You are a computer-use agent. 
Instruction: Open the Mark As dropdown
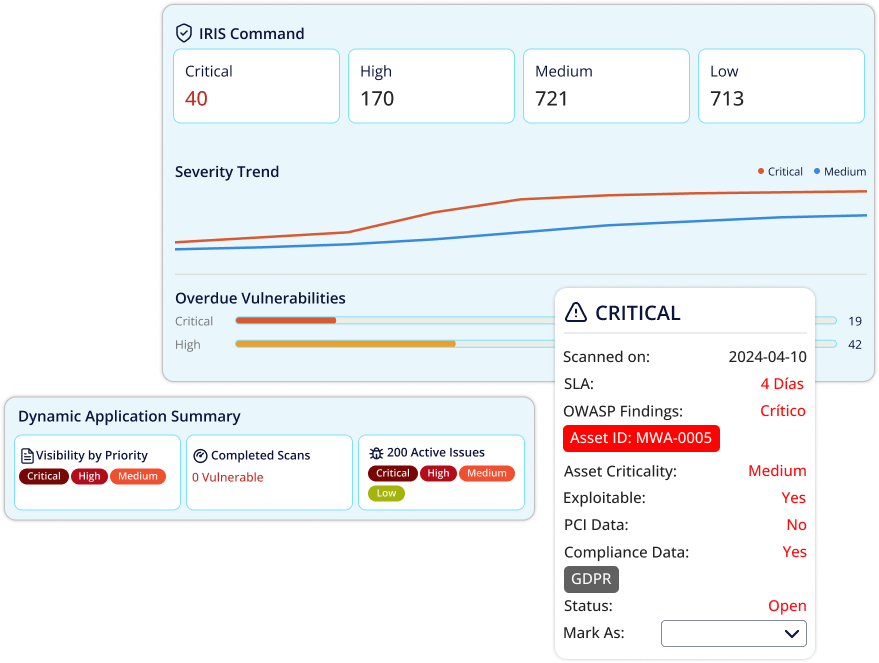point(734,633)
